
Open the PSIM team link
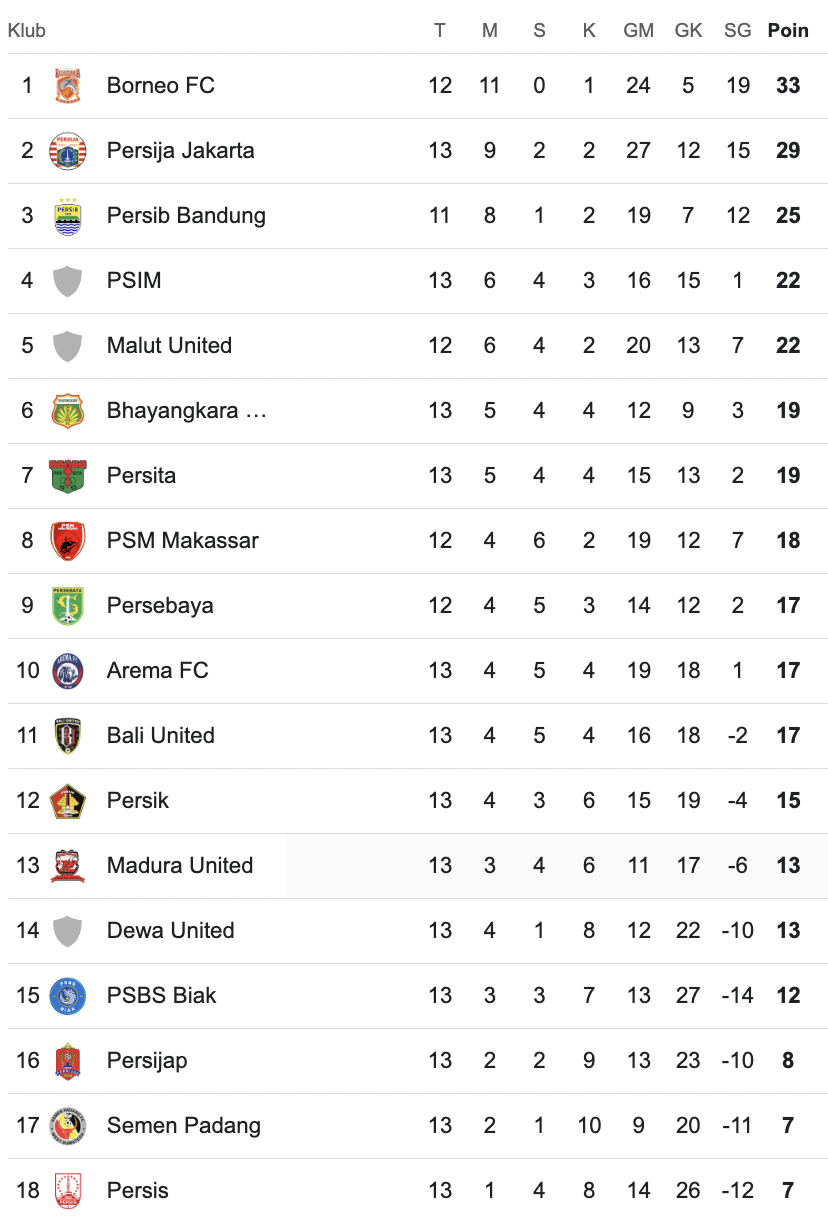point(134,281)
